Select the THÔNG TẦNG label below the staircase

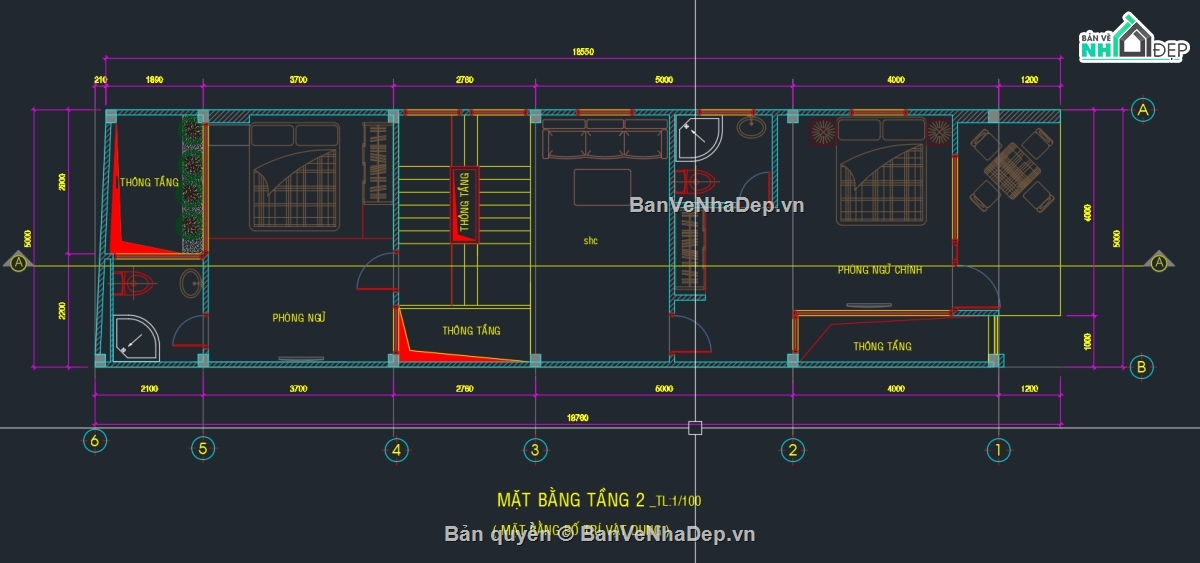pos(471,330)
